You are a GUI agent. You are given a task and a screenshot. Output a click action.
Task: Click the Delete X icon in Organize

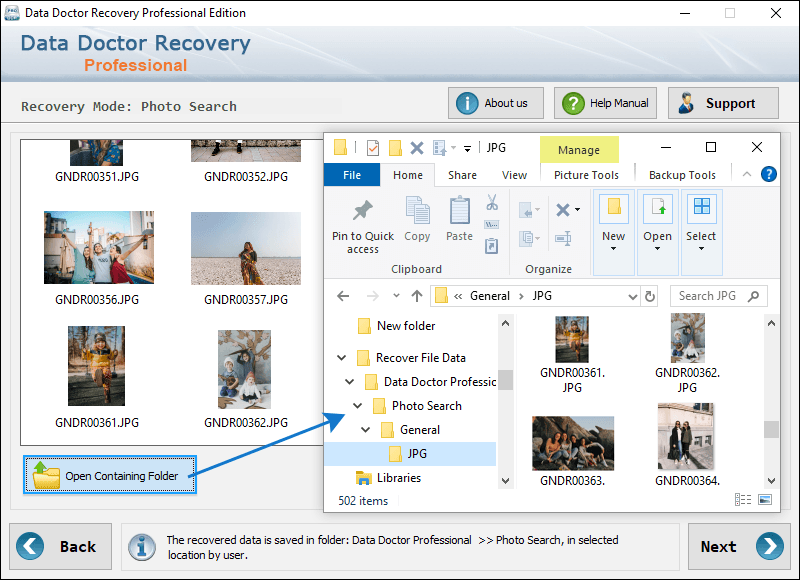563,210
